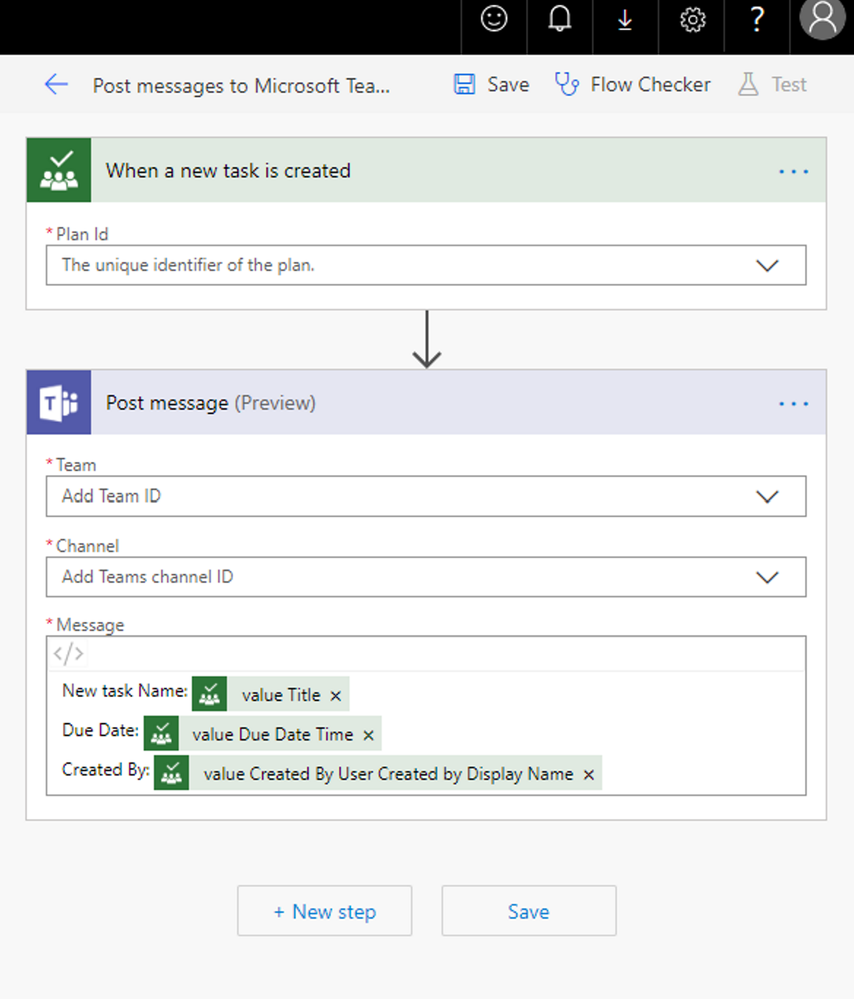Viewport: 854px width, 999px height.
Task: Remove the value Title token
Action: (336, 696)
